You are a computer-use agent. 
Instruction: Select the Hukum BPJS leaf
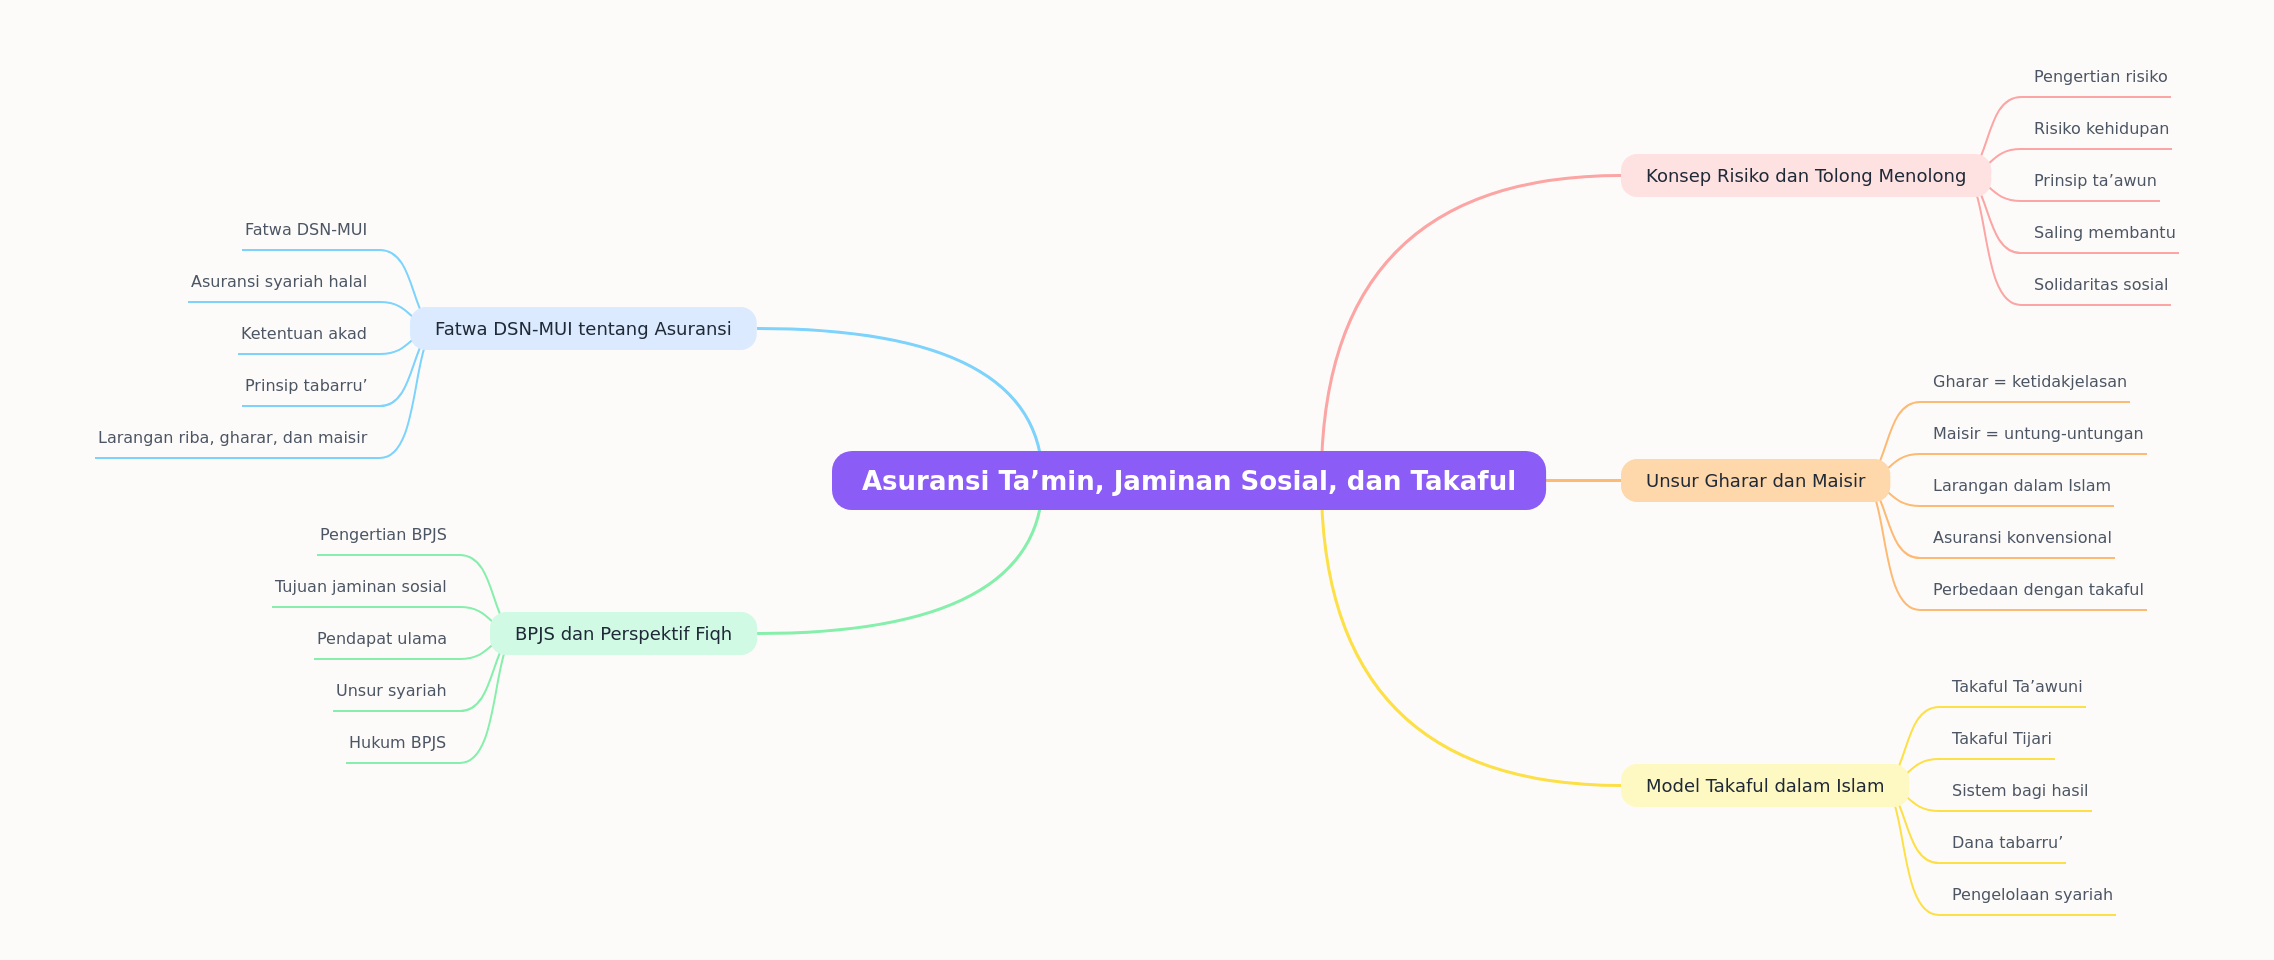(397, 743)
